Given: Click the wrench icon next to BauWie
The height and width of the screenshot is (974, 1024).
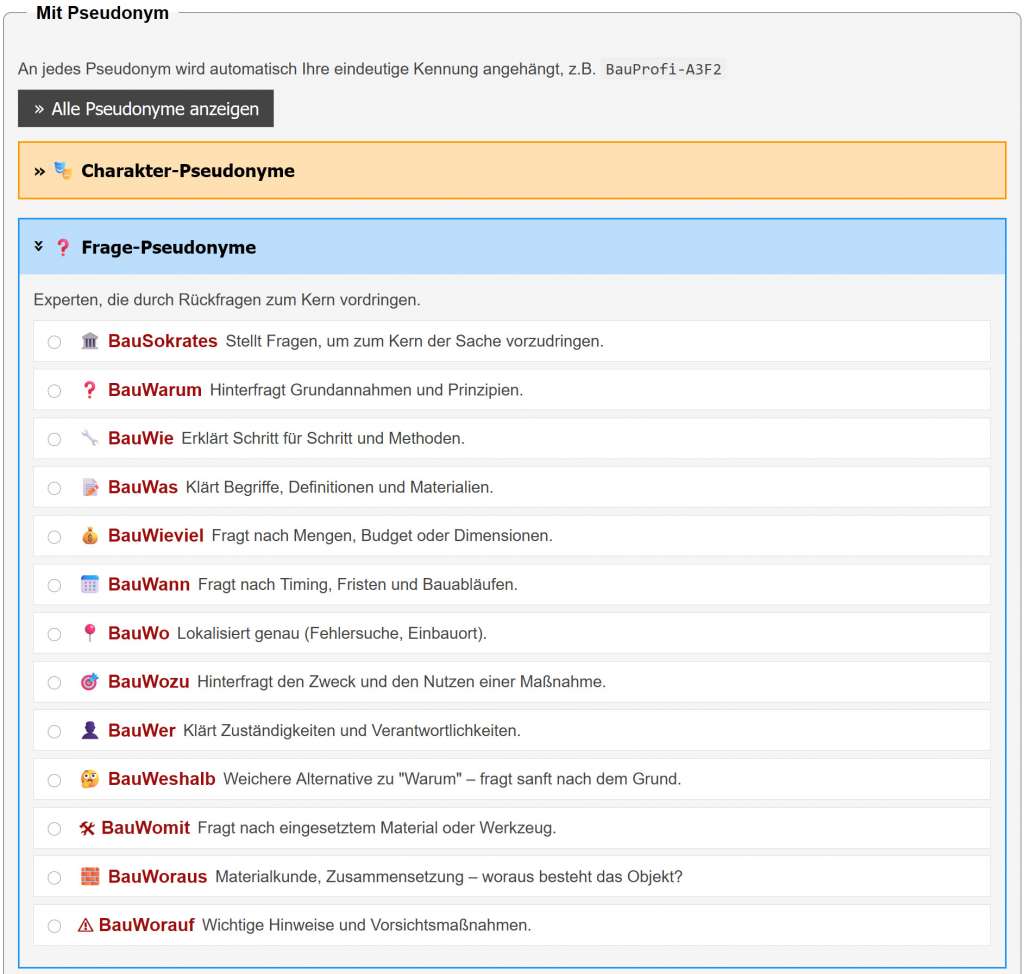Looking at the screenshot, I should click(x=90, y=438).
